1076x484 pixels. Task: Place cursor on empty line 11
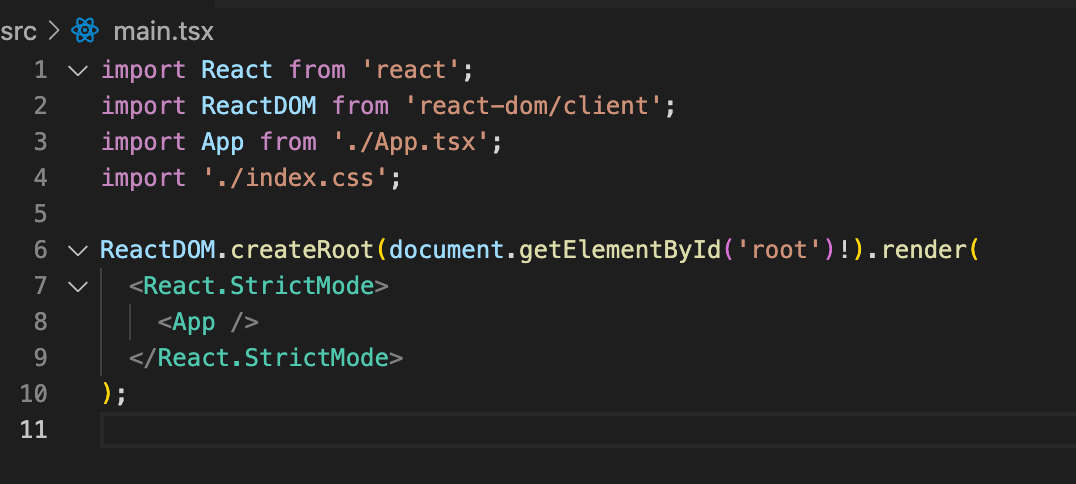point(587,430)
